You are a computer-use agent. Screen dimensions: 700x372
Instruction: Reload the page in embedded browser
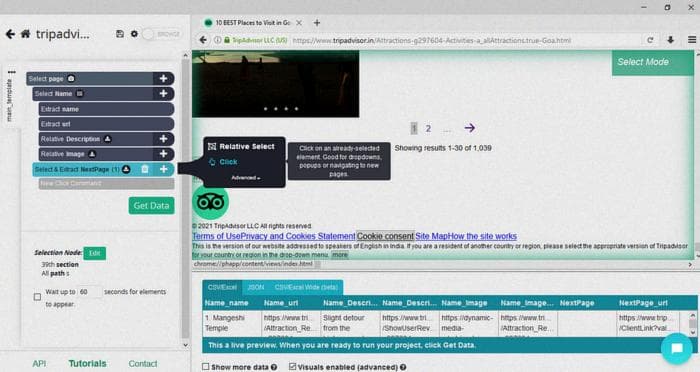(650, 40)
